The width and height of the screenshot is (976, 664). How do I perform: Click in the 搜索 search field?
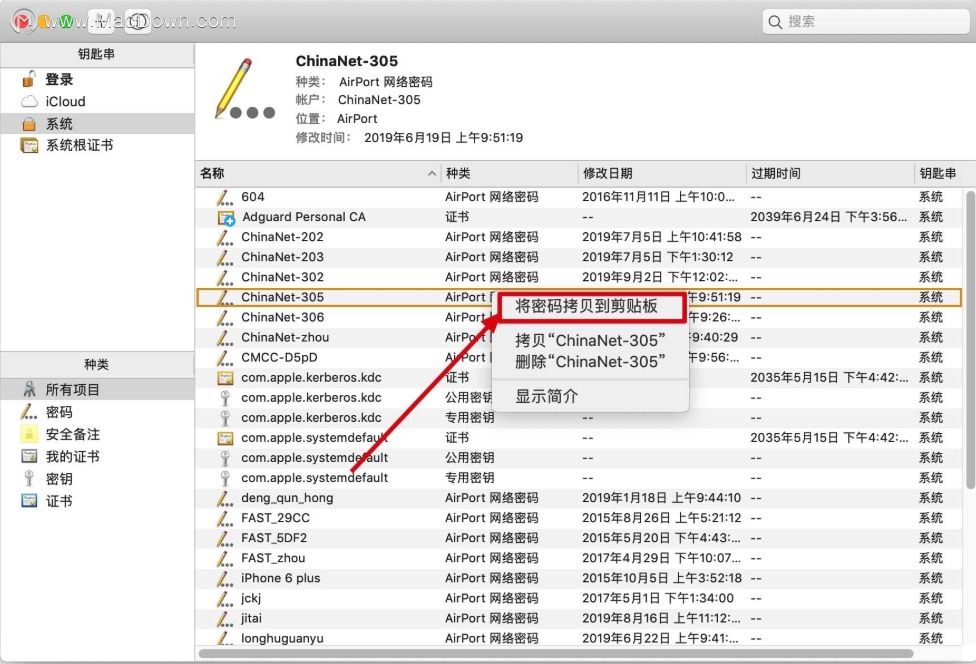click(x=865, y=22)
